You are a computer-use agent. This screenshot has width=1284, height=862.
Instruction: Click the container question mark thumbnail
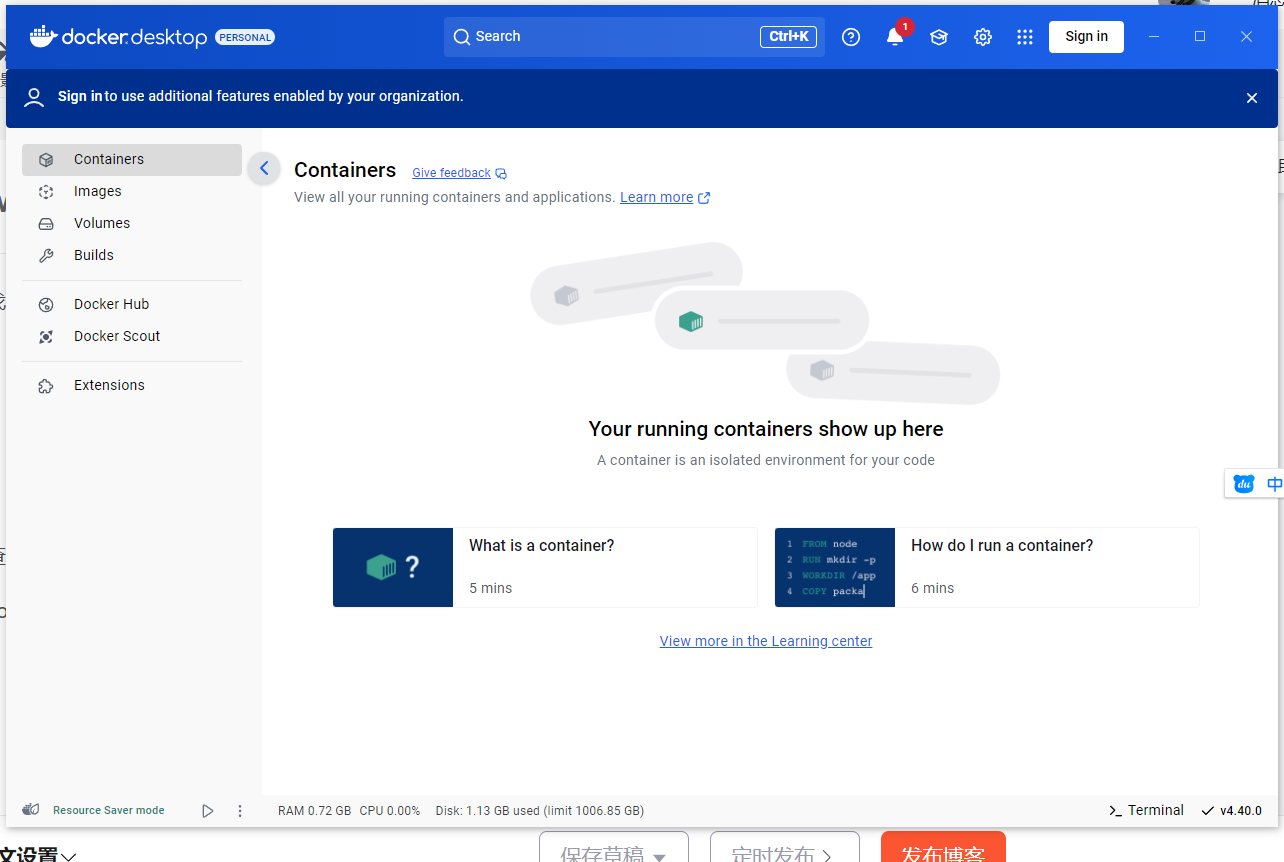(393, 567)
